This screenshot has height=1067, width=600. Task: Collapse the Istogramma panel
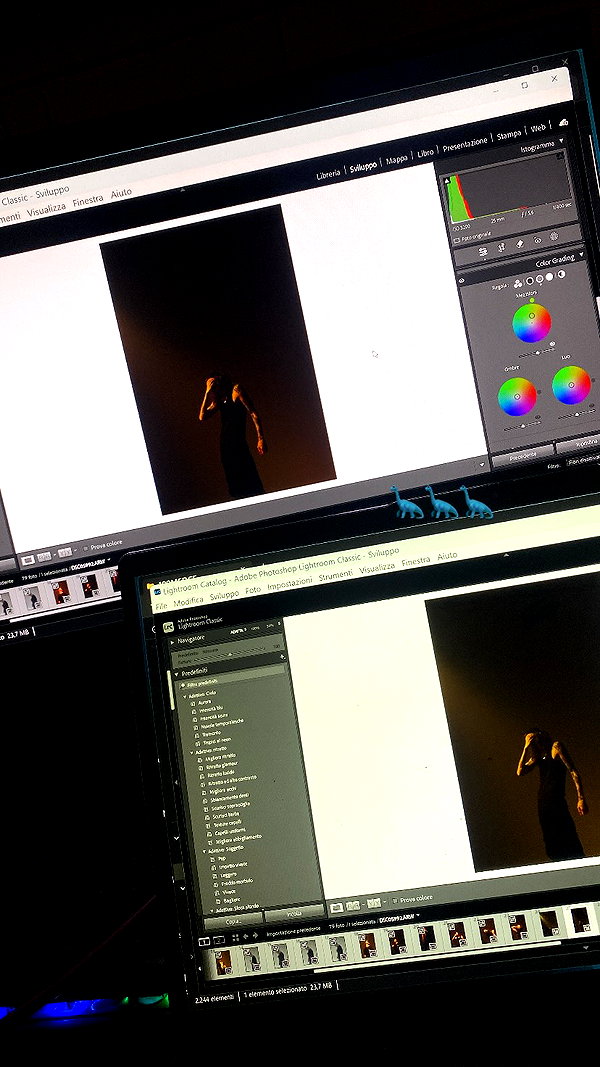pyautogui.click(x=561, y=142)
